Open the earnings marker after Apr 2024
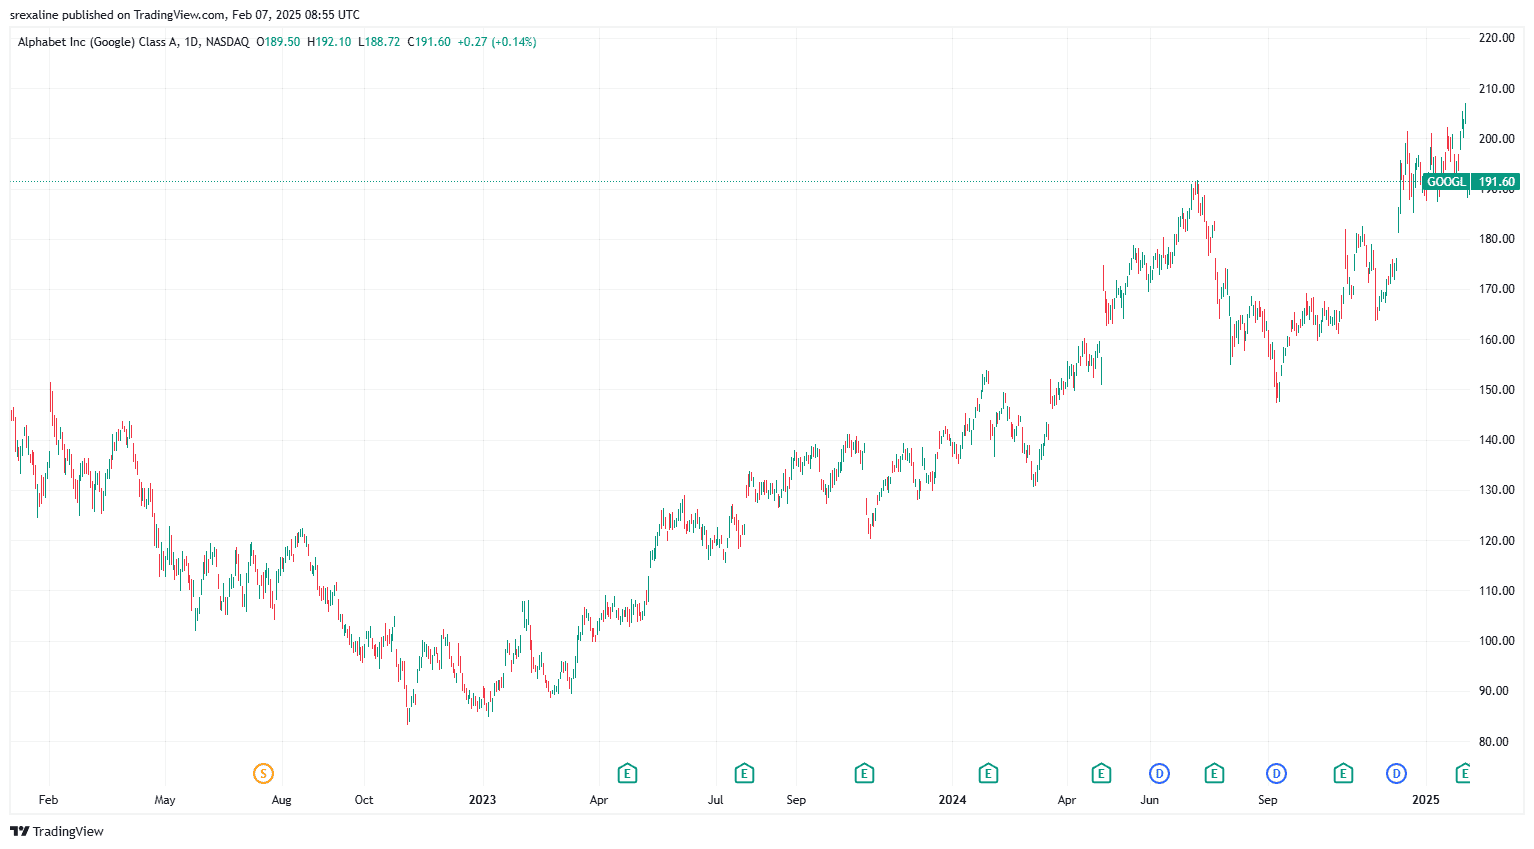The height and width of the screenshot is (849, 1534). tap(1101, 773)
